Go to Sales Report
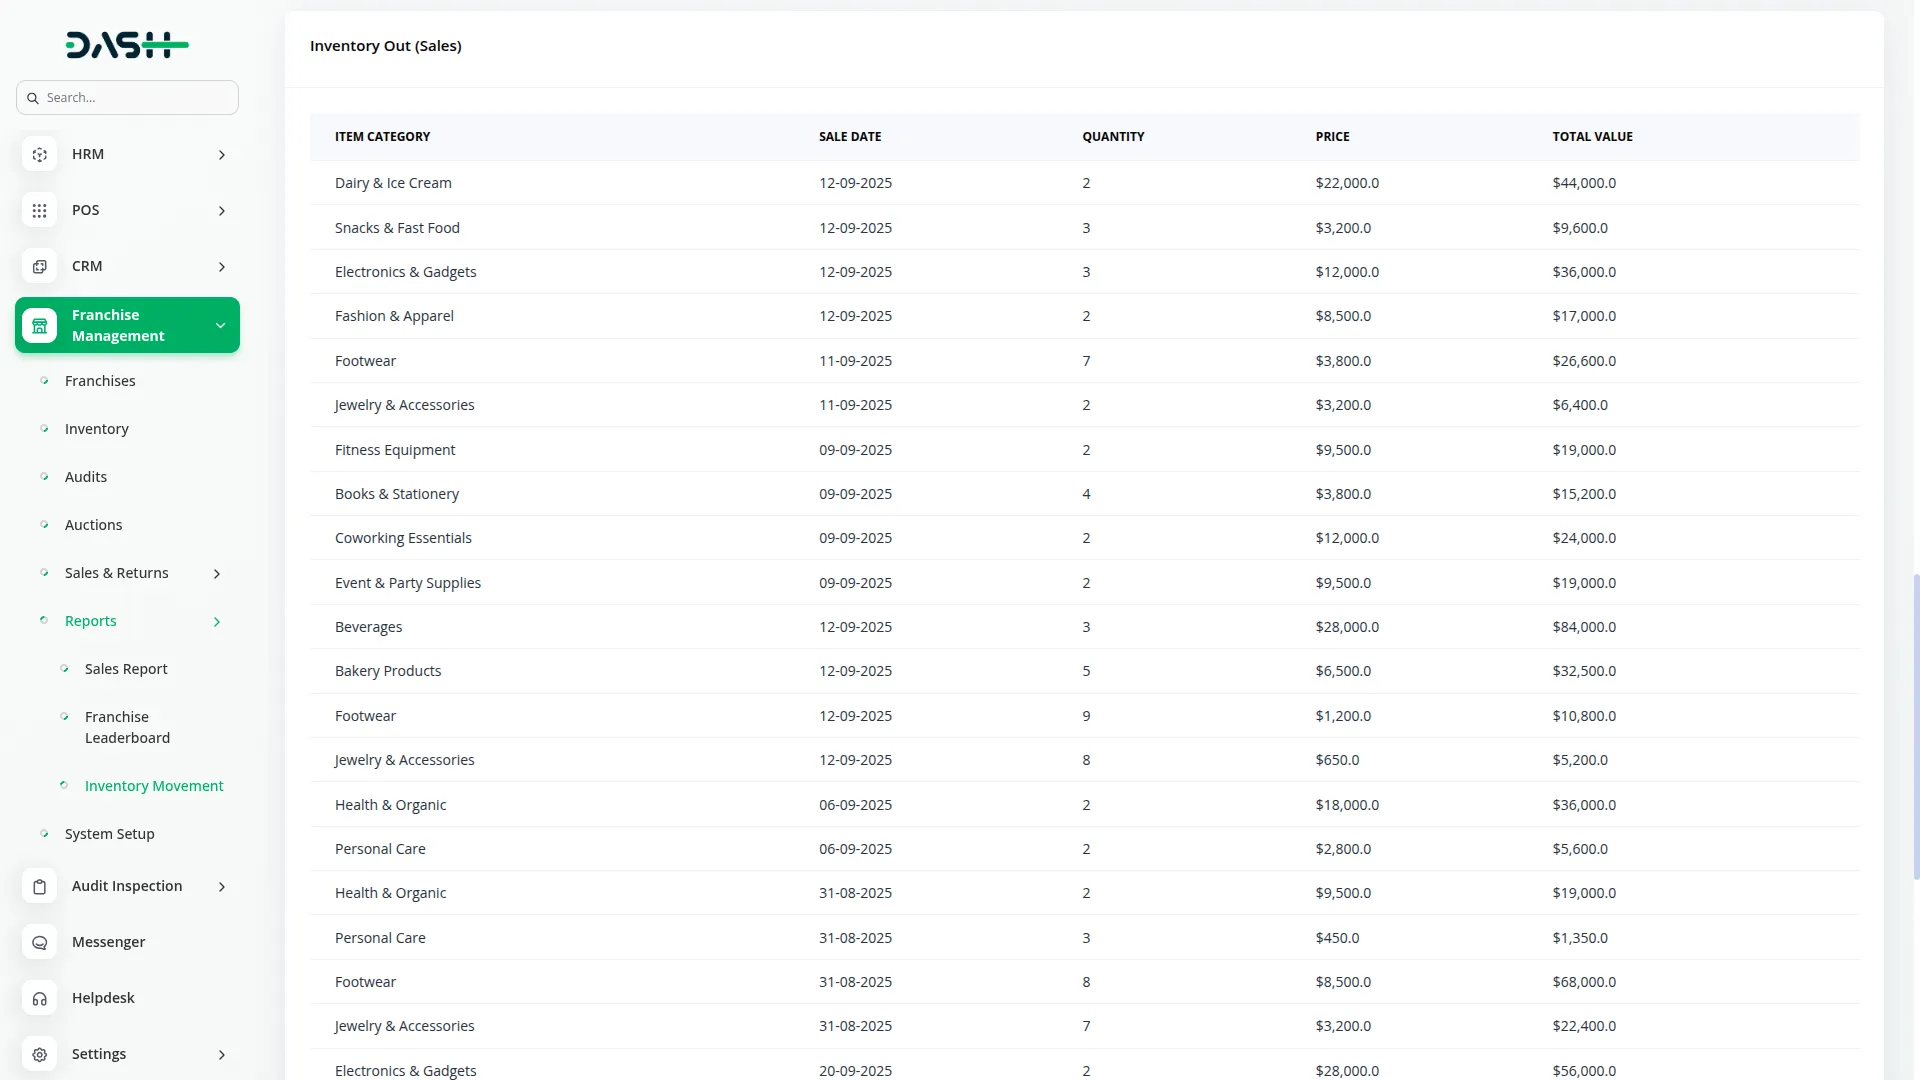 click(x=126, y=669)
